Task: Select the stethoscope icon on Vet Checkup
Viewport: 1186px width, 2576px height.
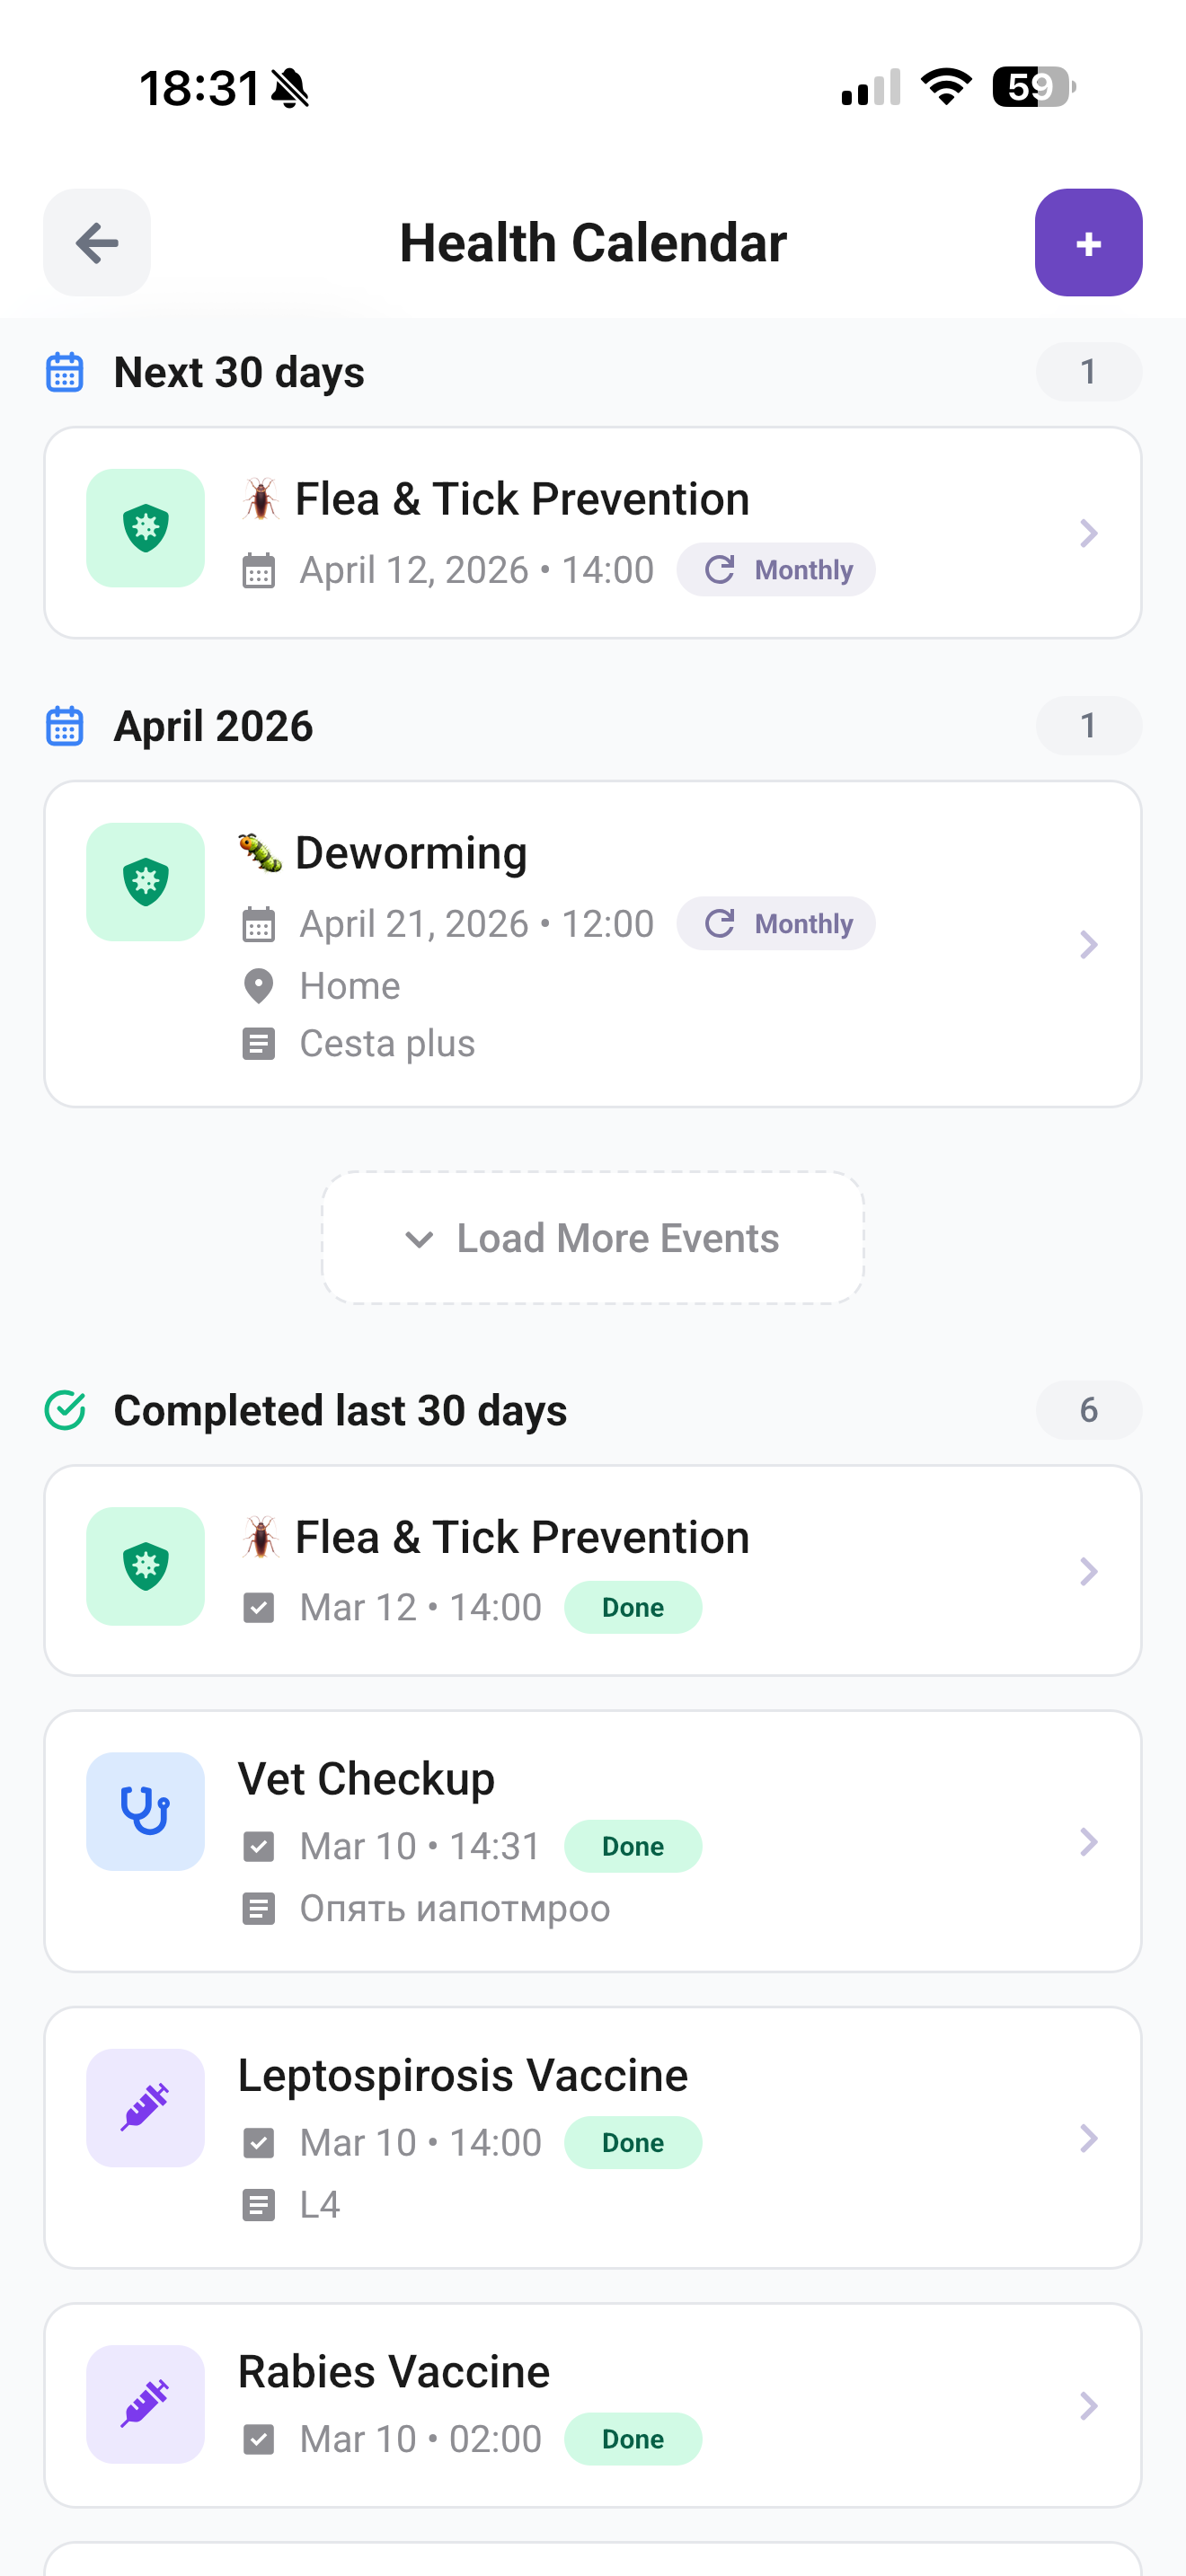Action: click(145, 1810)
